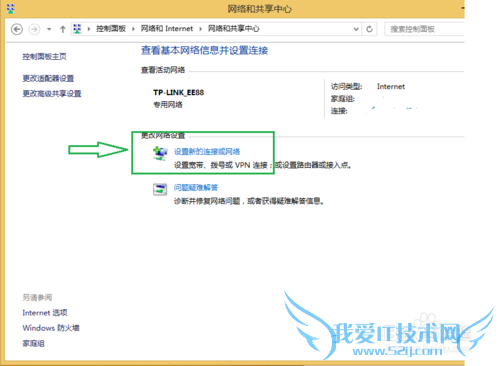Image resolution: width=500 pixels, height=366 pixels.
Task: Open Internet 选项 link
Action: 45,313
